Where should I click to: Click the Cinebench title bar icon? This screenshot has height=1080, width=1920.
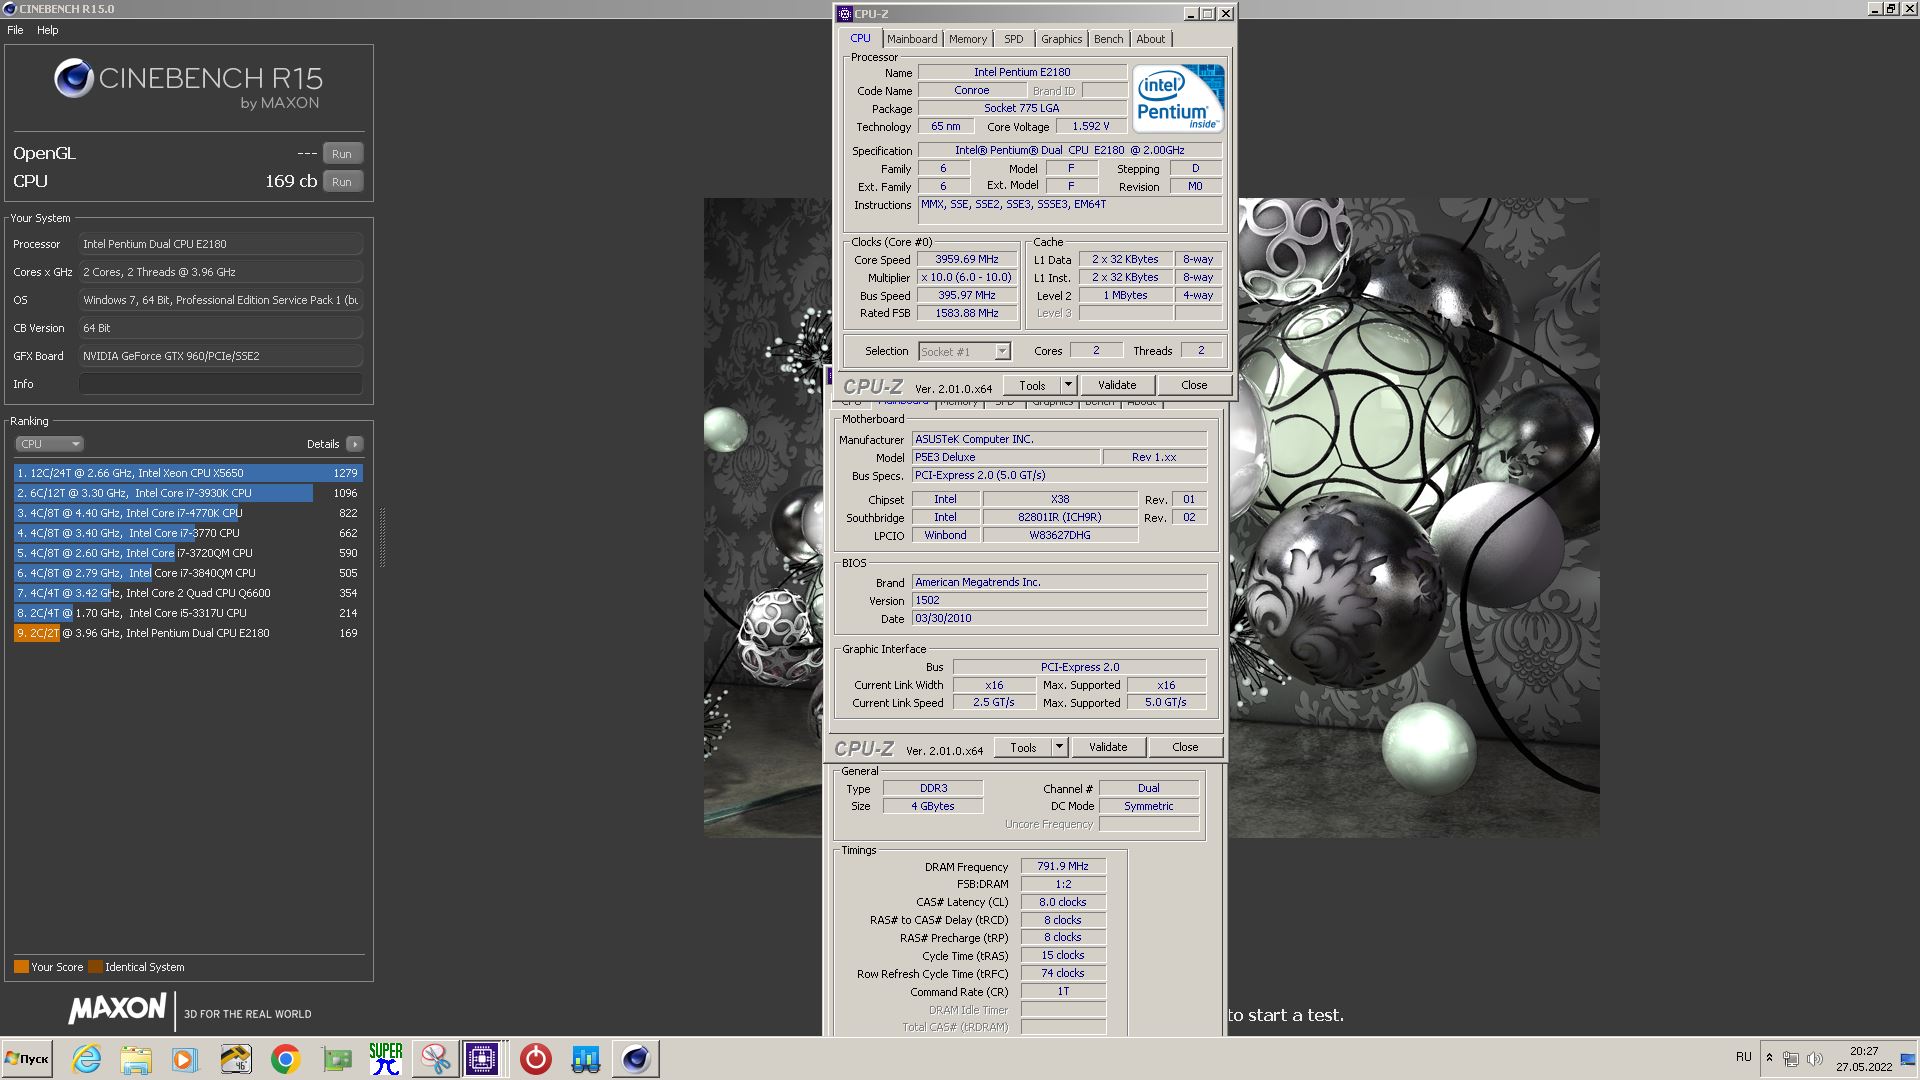(x=10, y=9)
